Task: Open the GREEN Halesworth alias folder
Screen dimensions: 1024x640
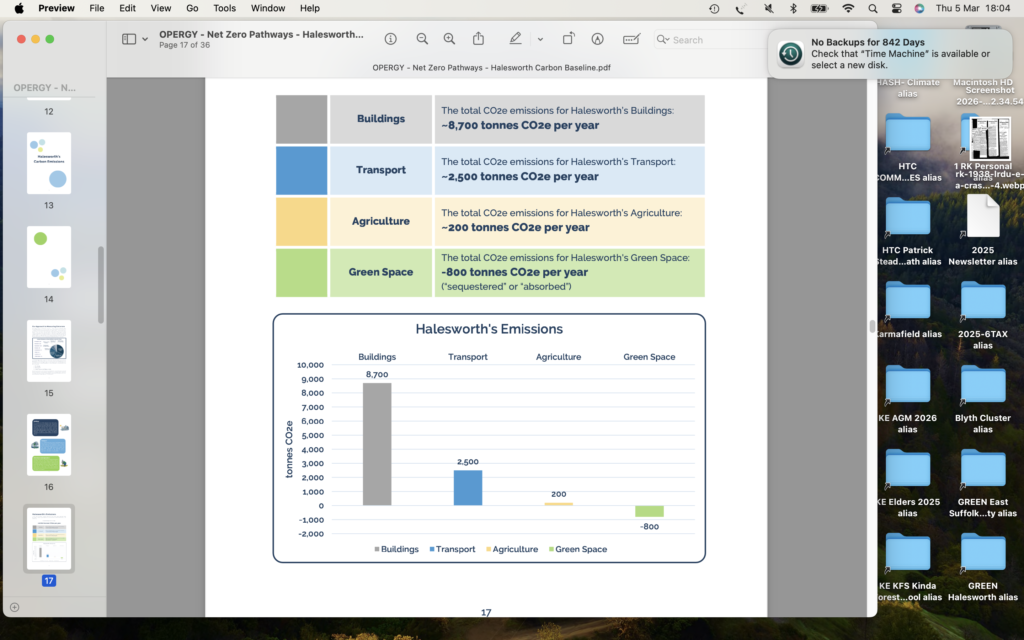Action: coord(982,553)
